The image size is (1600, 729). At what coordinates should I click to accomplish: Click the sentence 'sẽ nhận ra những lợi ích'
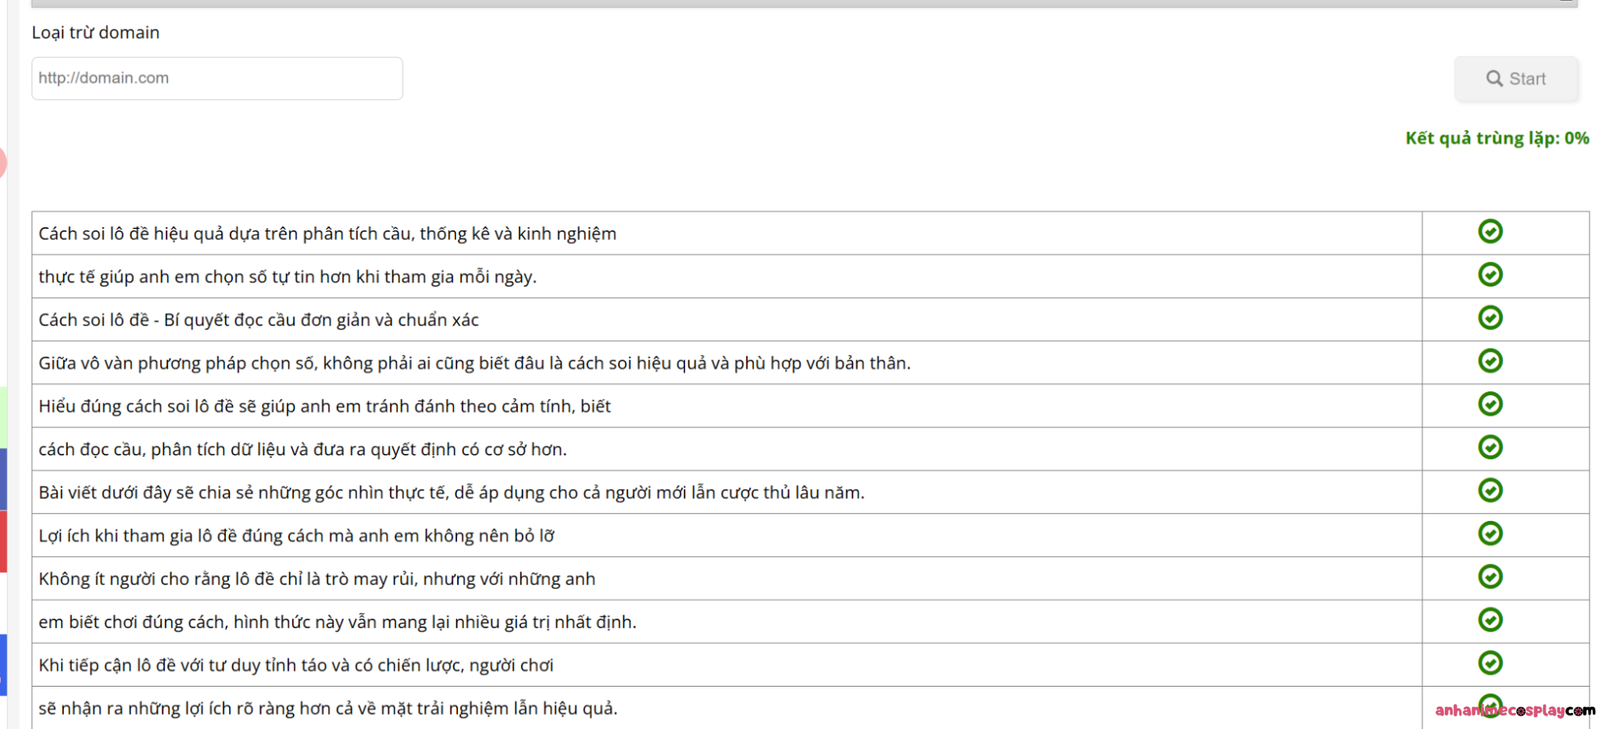click(x=328, y=708)
